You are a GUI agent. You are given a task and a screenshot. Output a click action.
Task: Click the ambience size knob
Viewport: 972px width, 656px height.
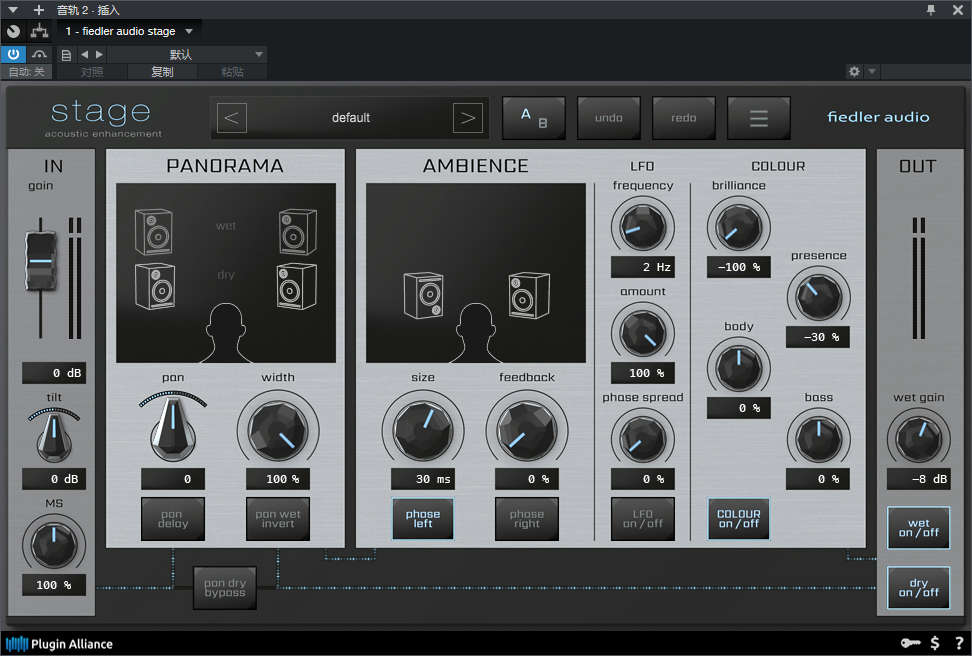coord(423,430)
